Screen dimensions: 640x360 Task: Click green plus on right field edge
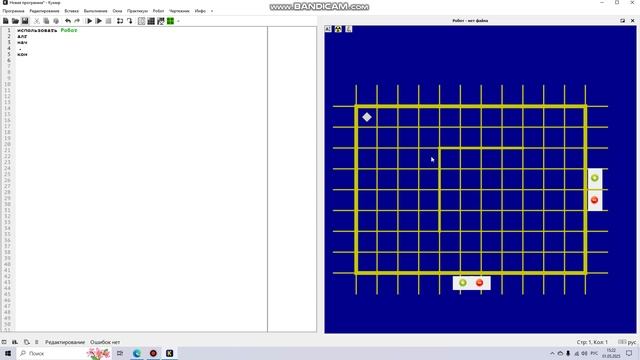(595, 178)
